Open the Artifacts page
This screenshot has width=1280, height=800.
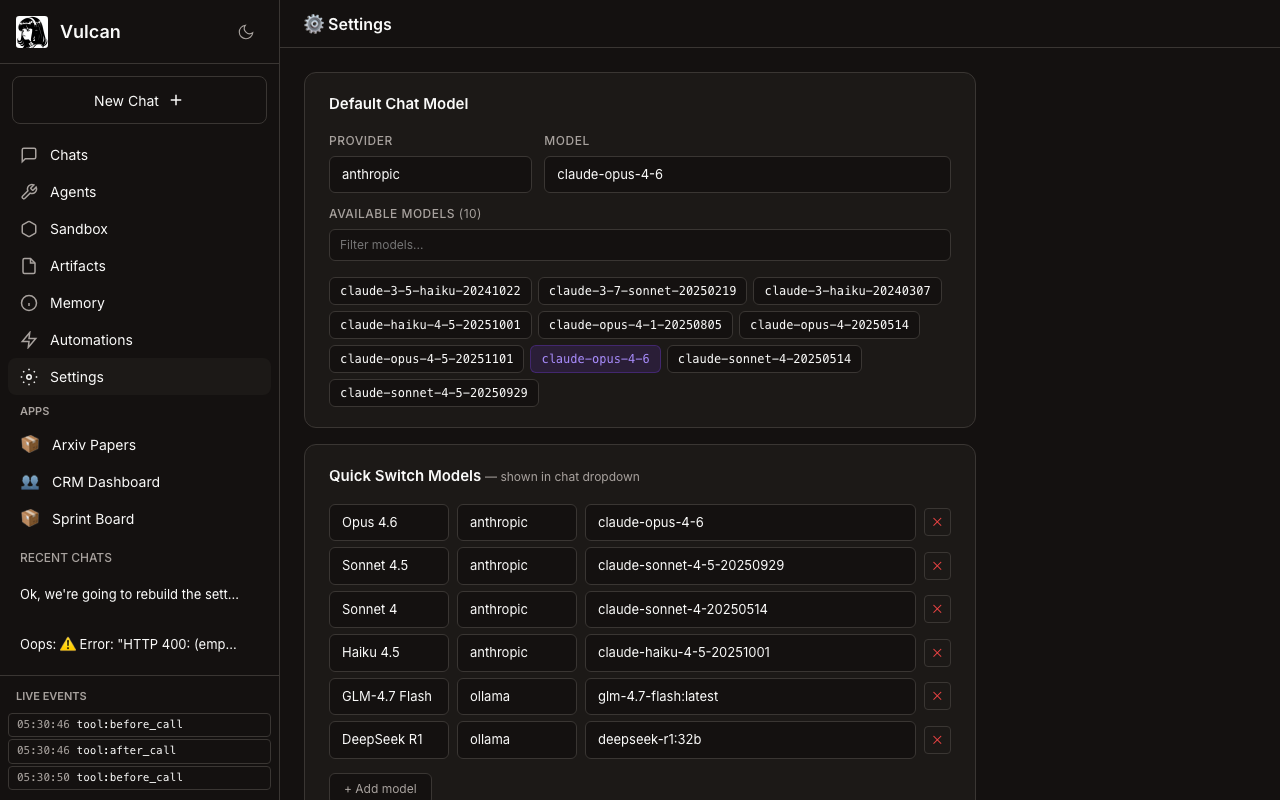(77, 266)
